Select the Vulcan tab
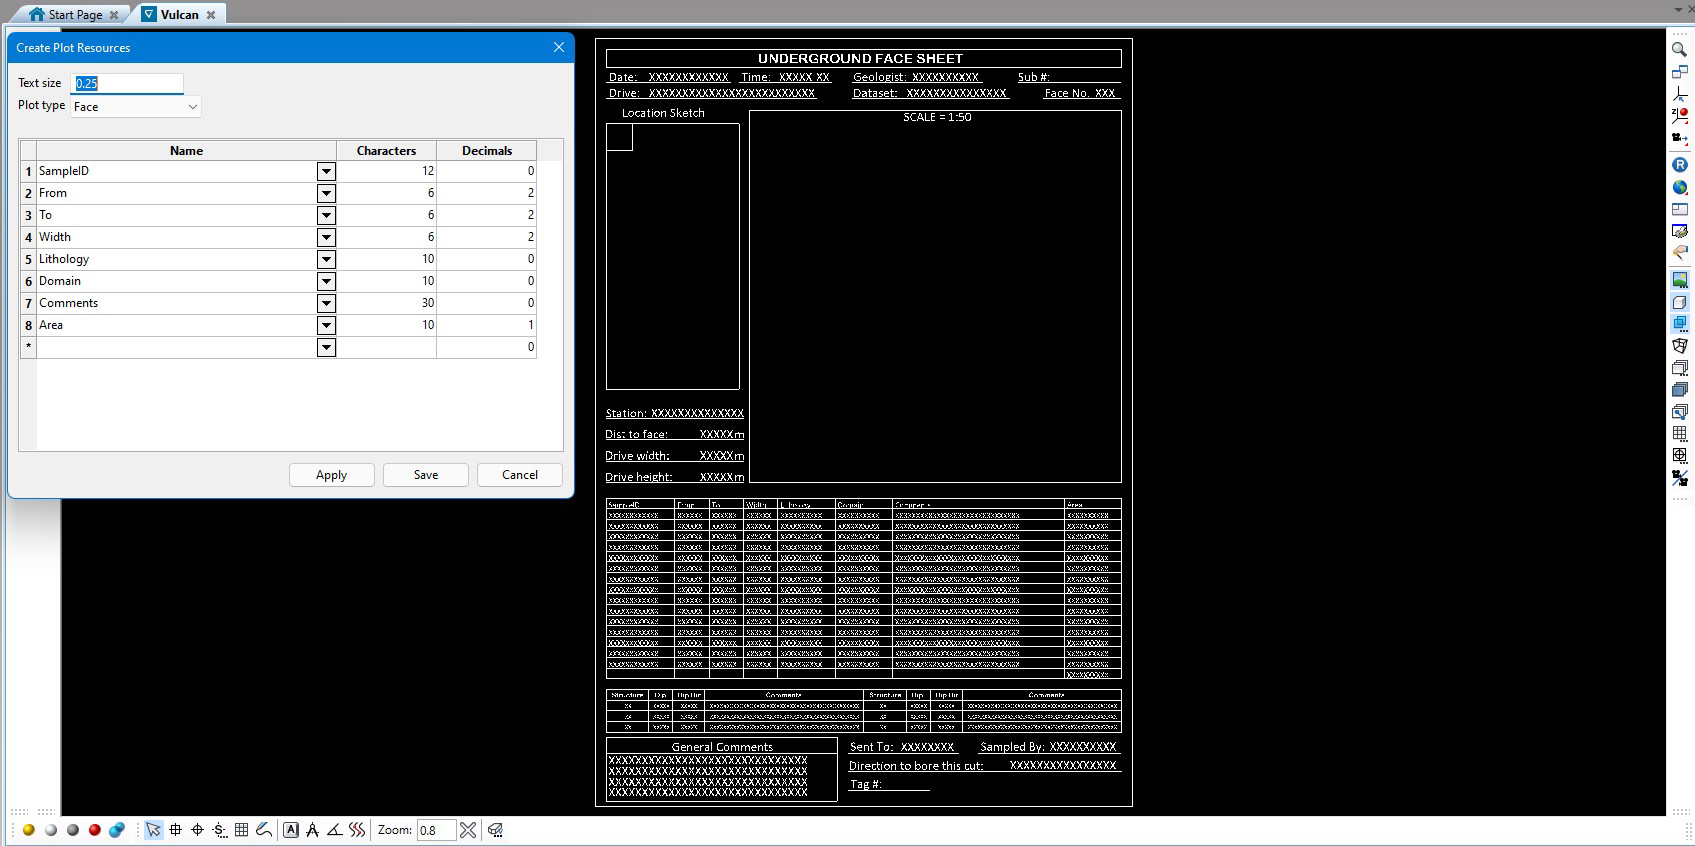Screen dimensions: 1695x846 pyautogui.click(x=180, y=15)
